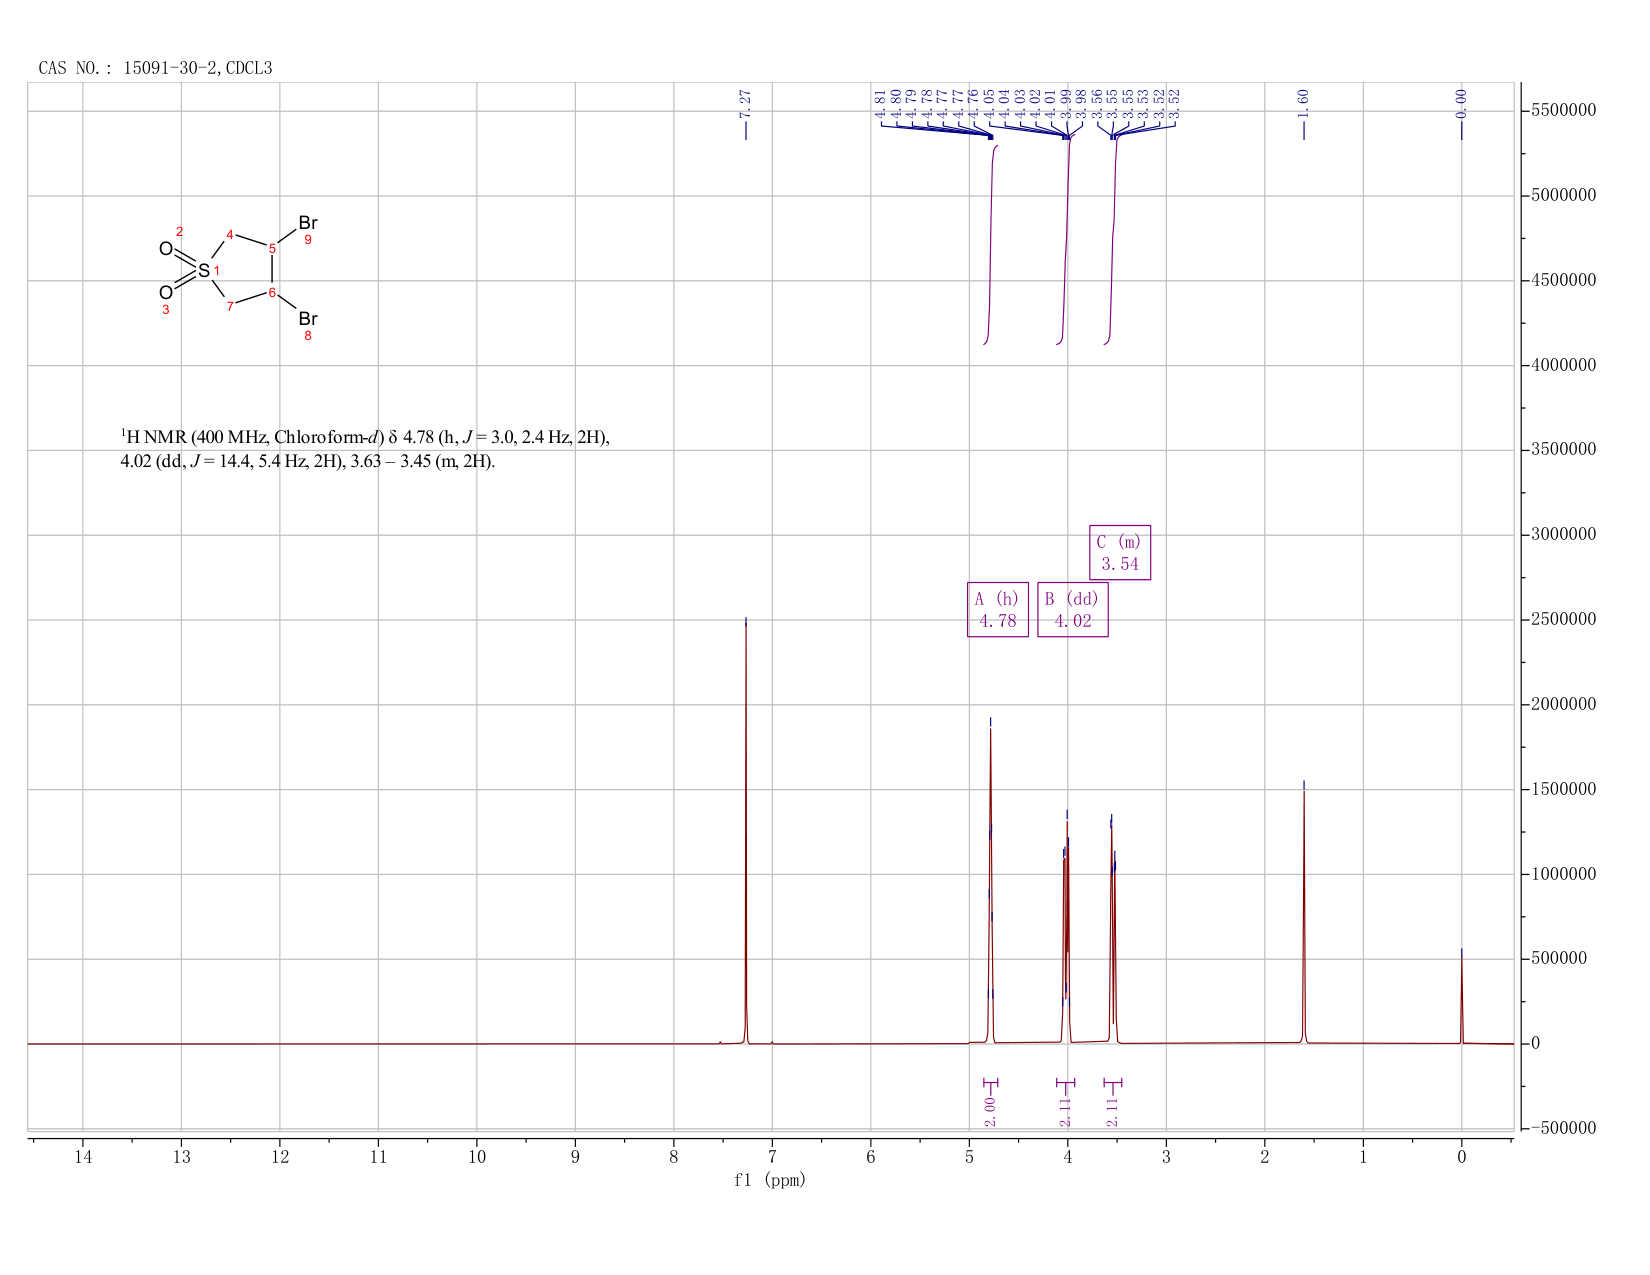
Task: Click the sulfur atom S in structure
Action: pyautogui.click(x=204, y=271)
